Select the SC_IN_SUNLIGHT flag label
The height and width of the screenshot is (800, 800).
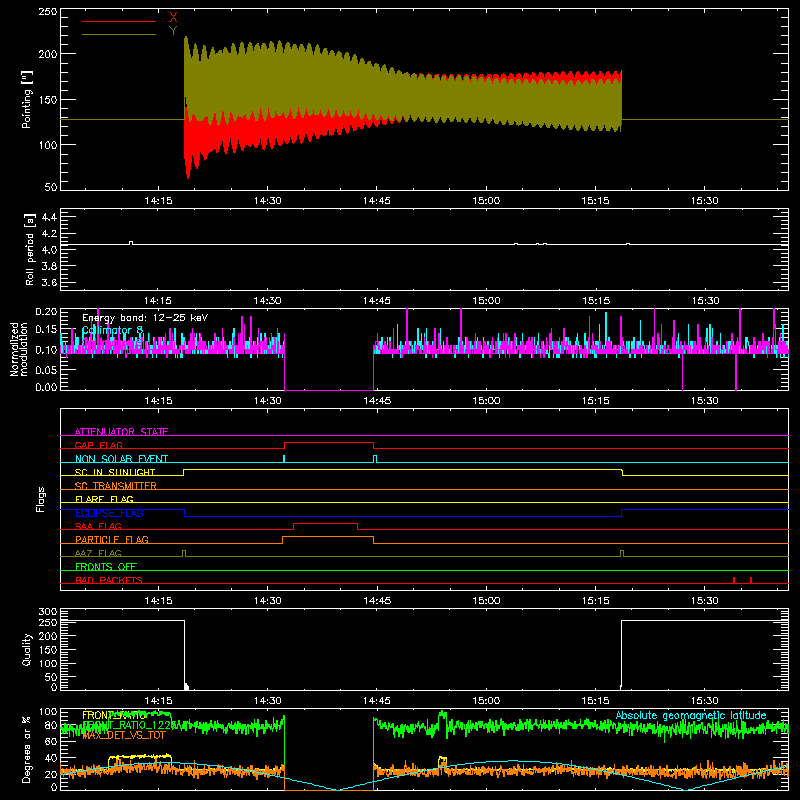click(x=115, y=472)
